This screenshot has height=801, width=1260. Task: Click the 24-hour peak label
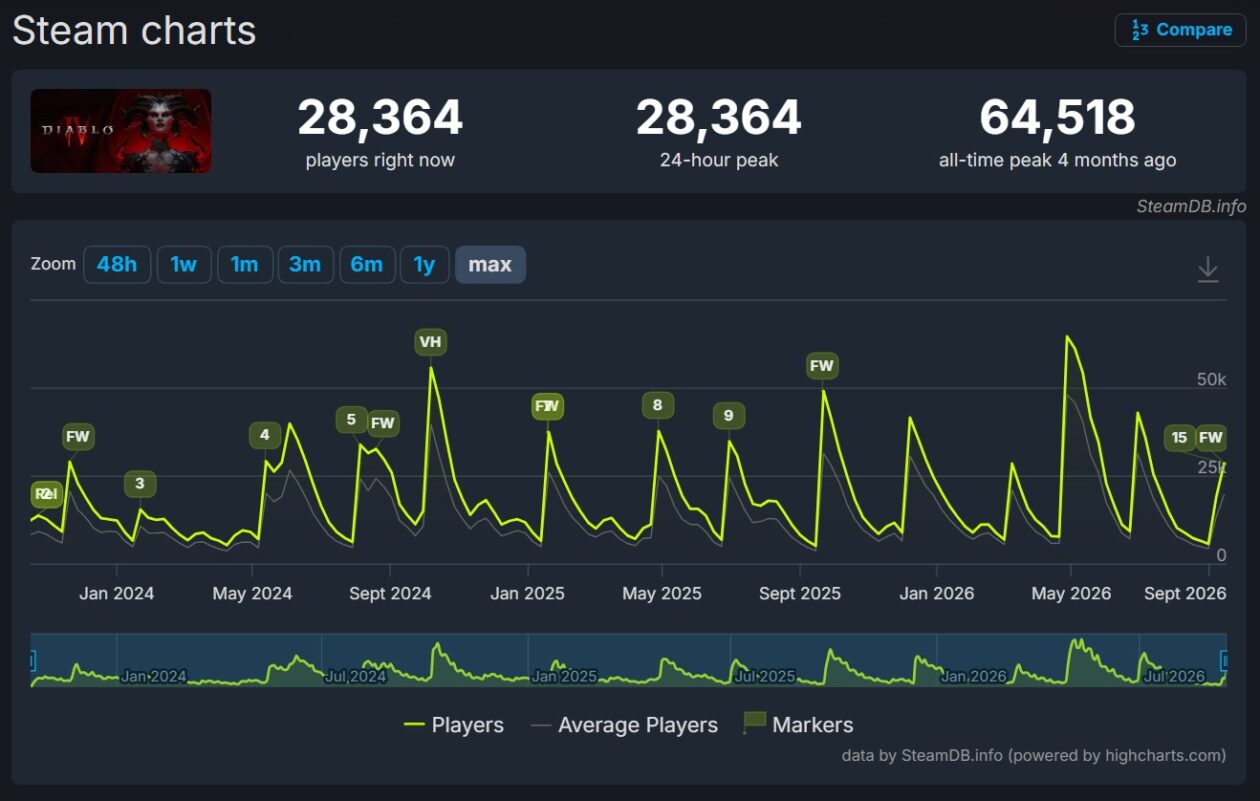click(x=719, y=160)
